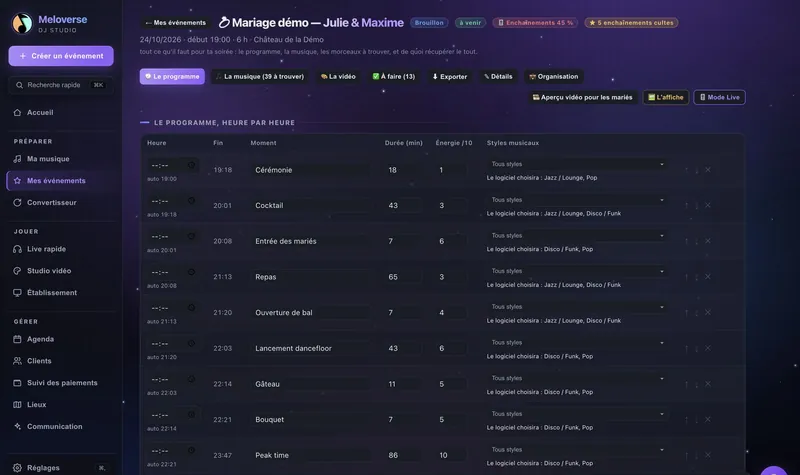Remove the Bouquet row with X
Viewport: 800px width, 475px height.
[x=708, y=419]
